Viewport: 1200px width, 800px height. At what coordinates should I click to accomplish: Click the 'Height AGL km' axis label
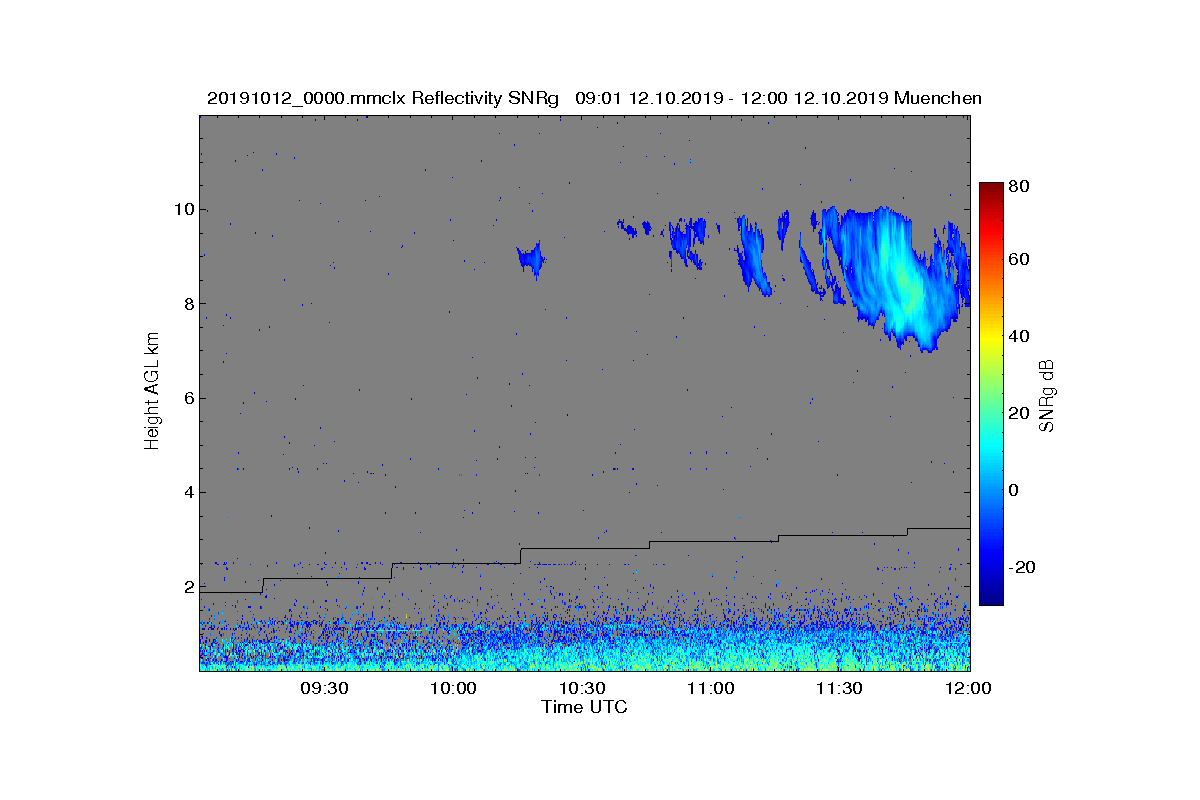(152, 393)
